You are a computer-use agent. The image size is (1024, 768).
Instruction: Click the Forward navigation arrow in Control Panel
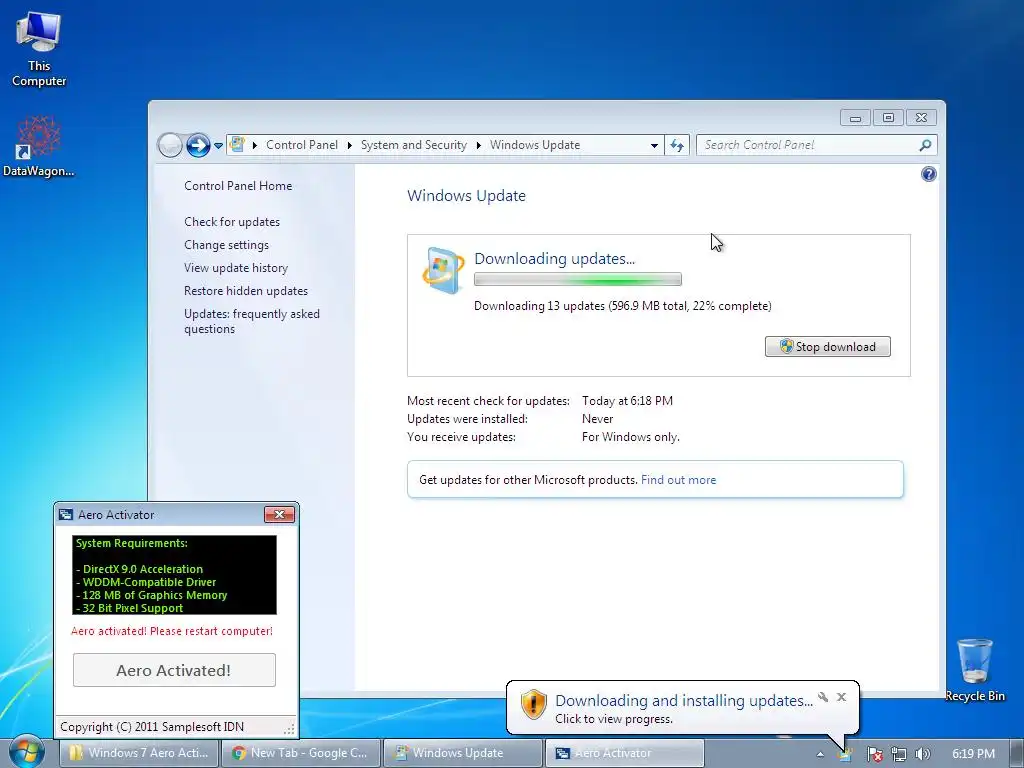click(198, 145)
